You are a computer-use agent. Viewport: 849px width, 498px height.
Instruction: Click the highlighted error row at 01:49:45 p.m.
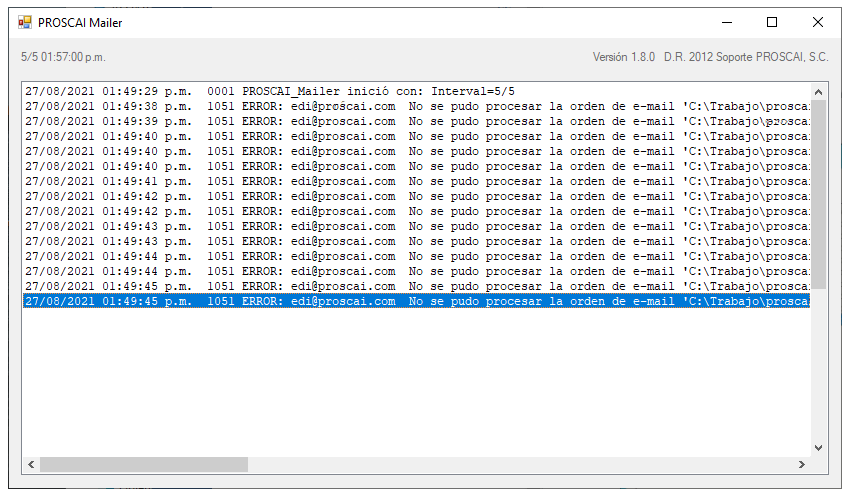coord(416,302)
